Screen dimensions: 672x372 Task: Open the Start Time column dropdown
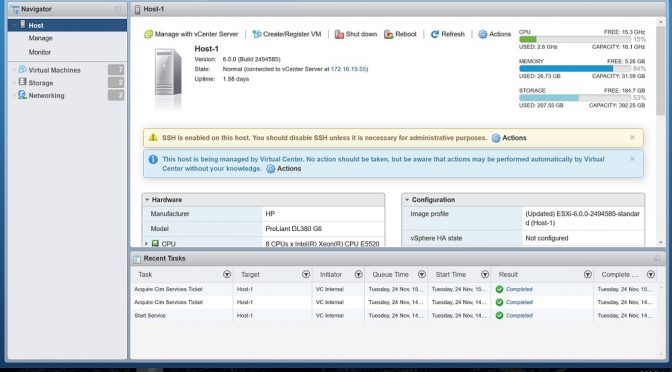point(485,274)
